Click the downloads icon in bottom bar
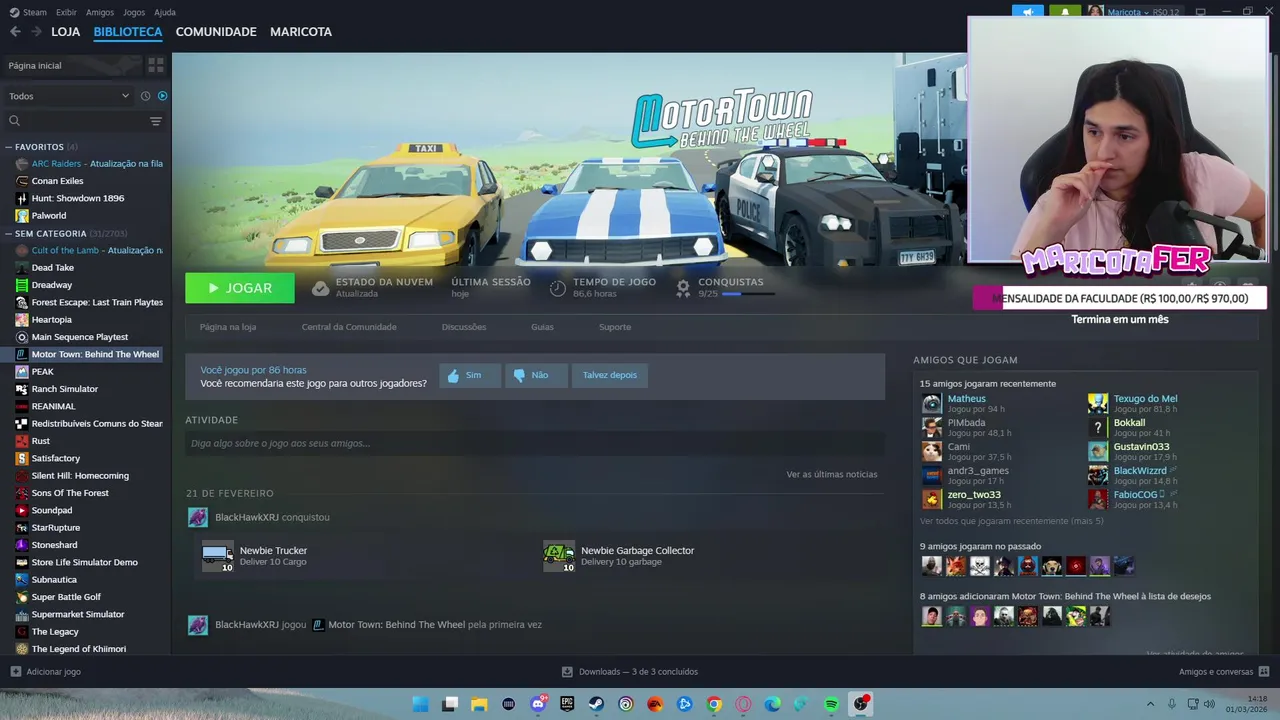The width and height of the screenshot is (1280, 720). [x=567, y=672]
